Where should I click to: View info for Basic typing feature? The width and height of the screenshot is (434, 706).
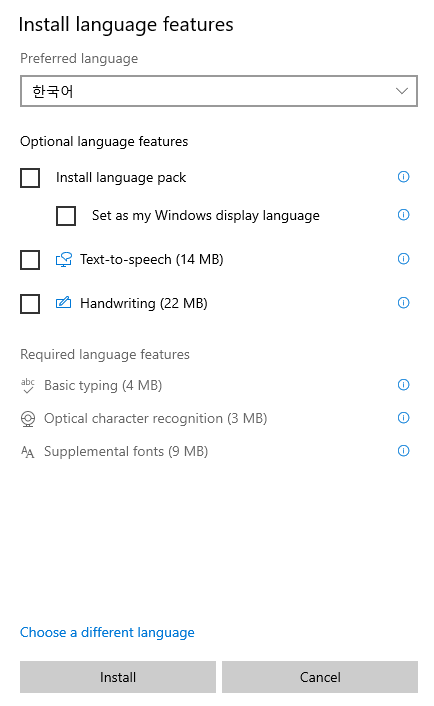403,385
